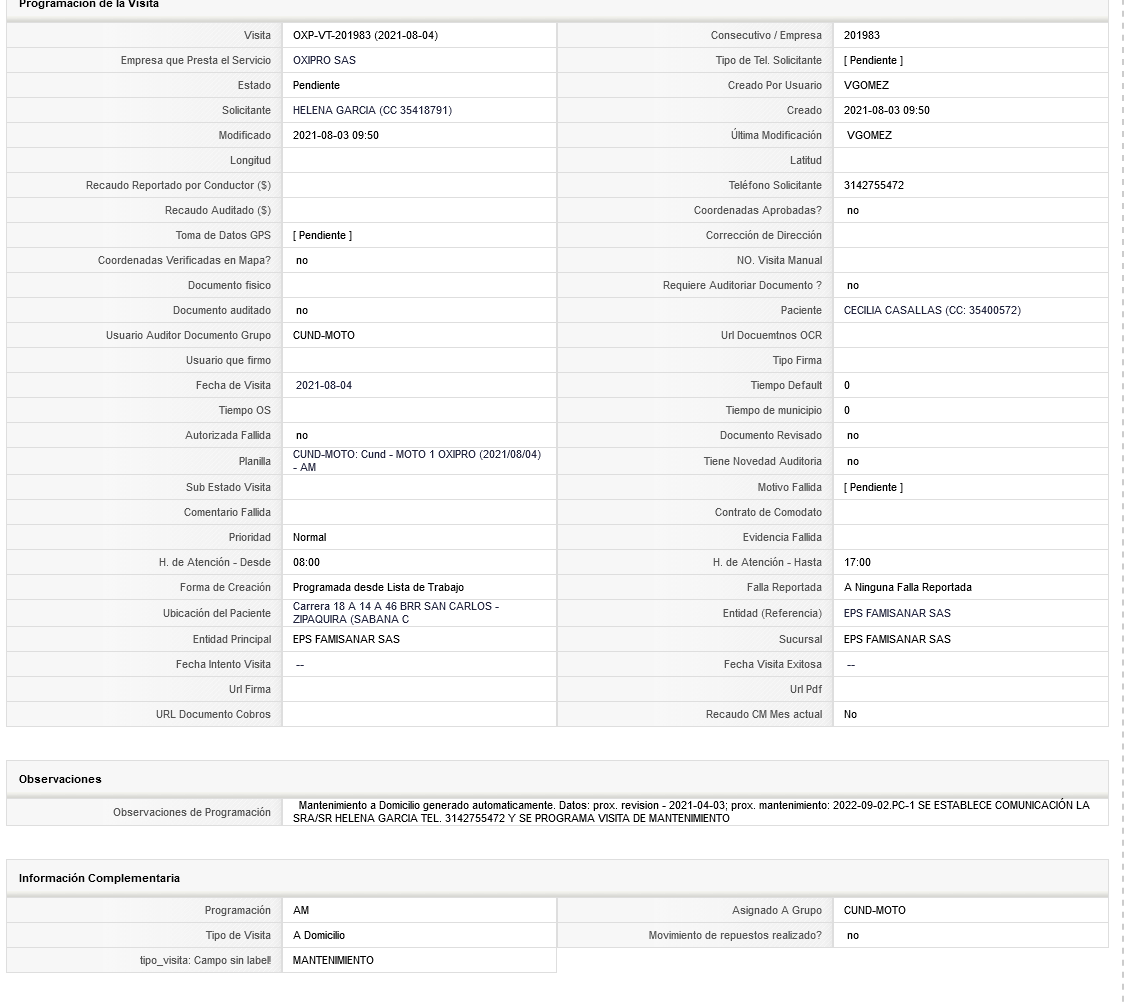
Task: Select Asignado A Grupo value CUND-MOTO
Action: tap(875, 911)
